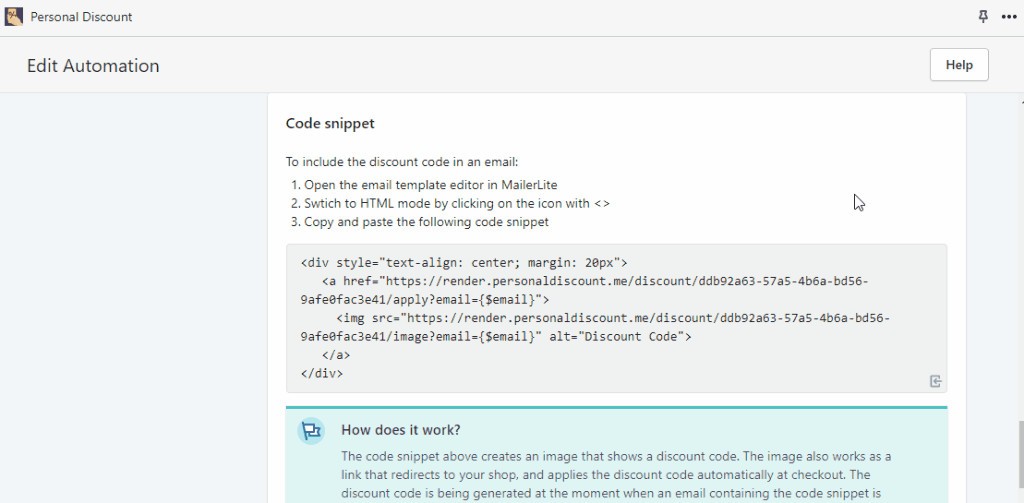Pin the Personal Discount app
This screenshot has height=503, width=1024.
point(983,17)
